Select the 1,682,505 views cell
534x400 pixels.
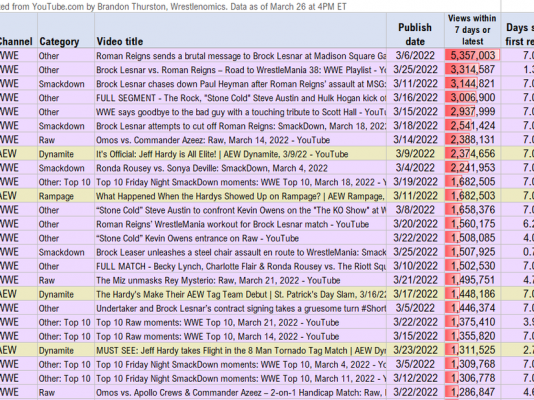click(472, 181)
